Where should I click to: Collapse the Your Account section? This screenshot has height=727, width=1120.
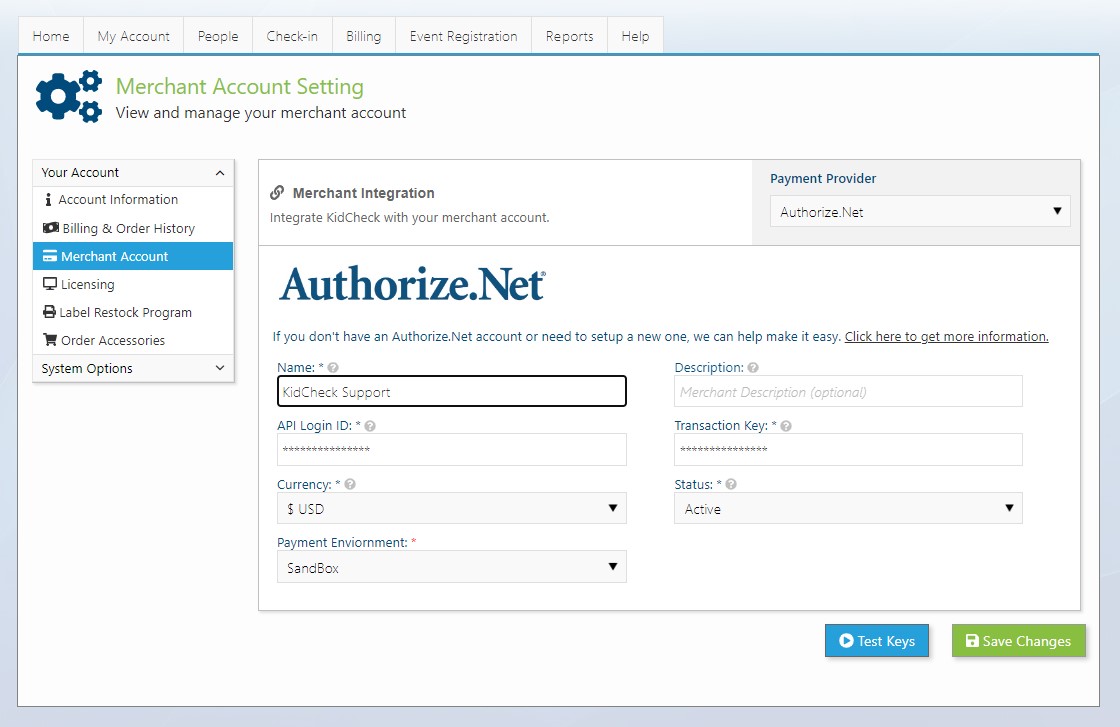[133, 173]
